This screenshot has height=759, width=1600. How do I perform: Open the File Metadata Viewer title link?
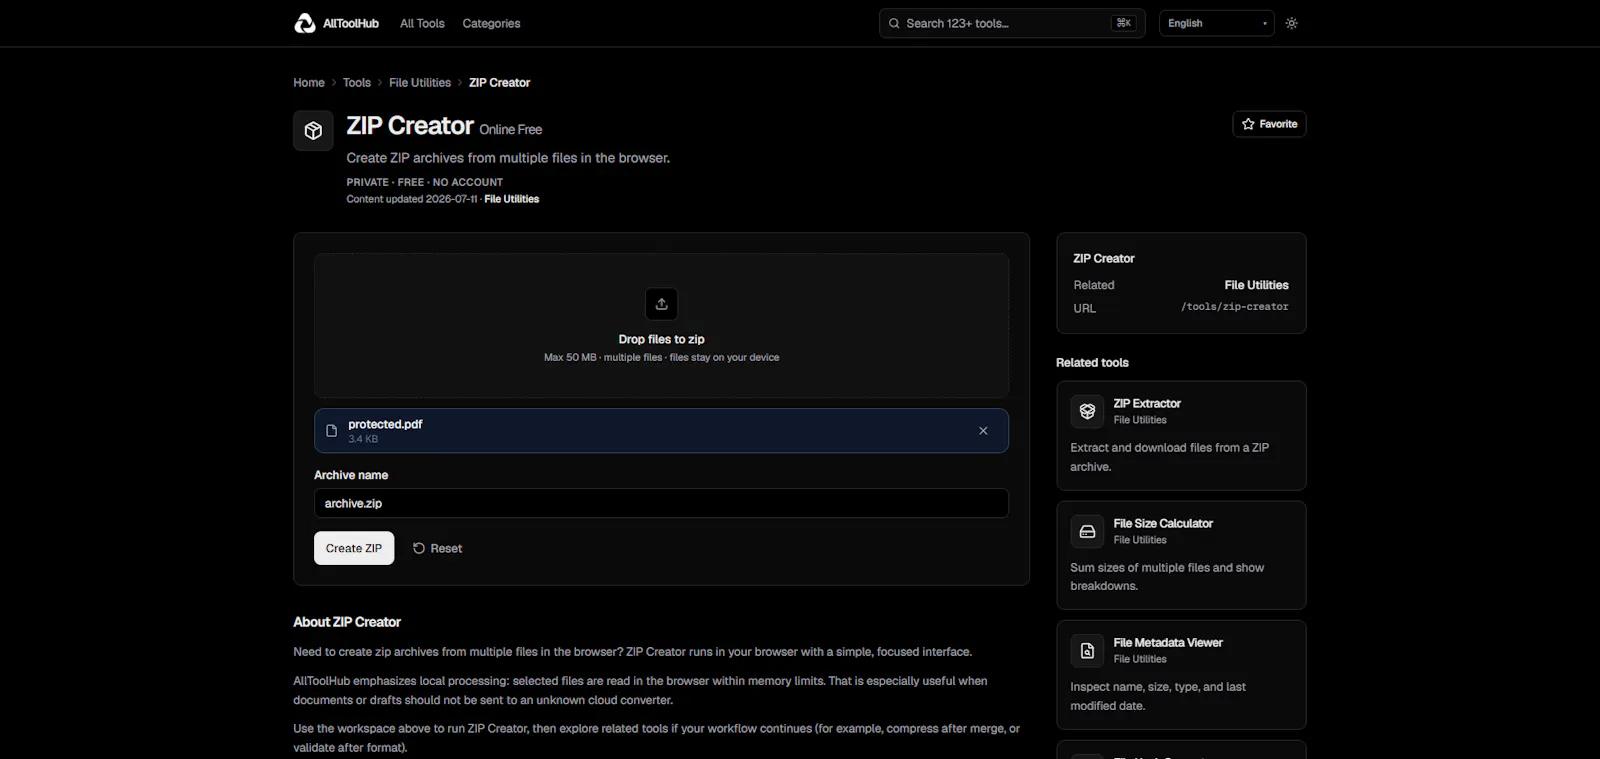1168,643
